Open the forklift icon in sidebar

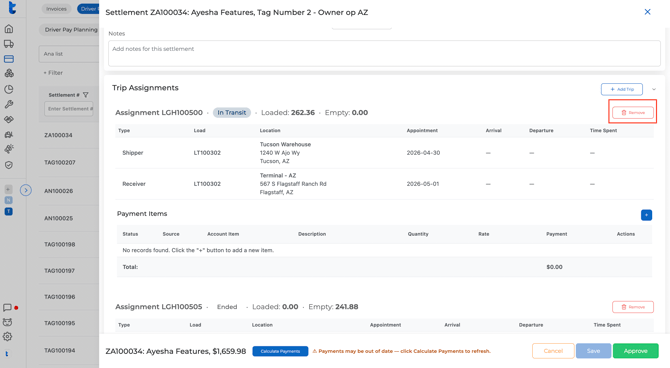pos(9,135)
